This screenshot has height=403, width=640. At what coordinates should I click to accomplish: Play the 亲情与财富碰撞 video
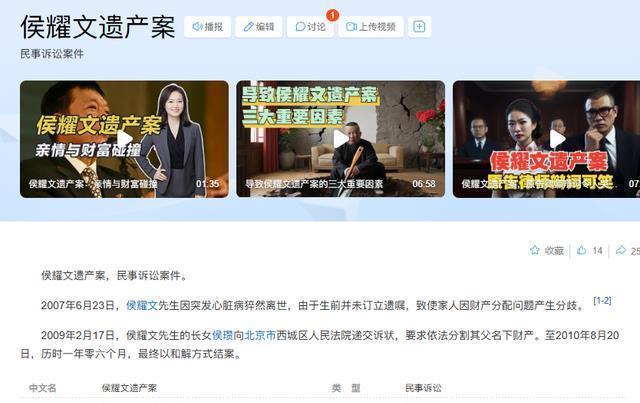click(124, 139)
